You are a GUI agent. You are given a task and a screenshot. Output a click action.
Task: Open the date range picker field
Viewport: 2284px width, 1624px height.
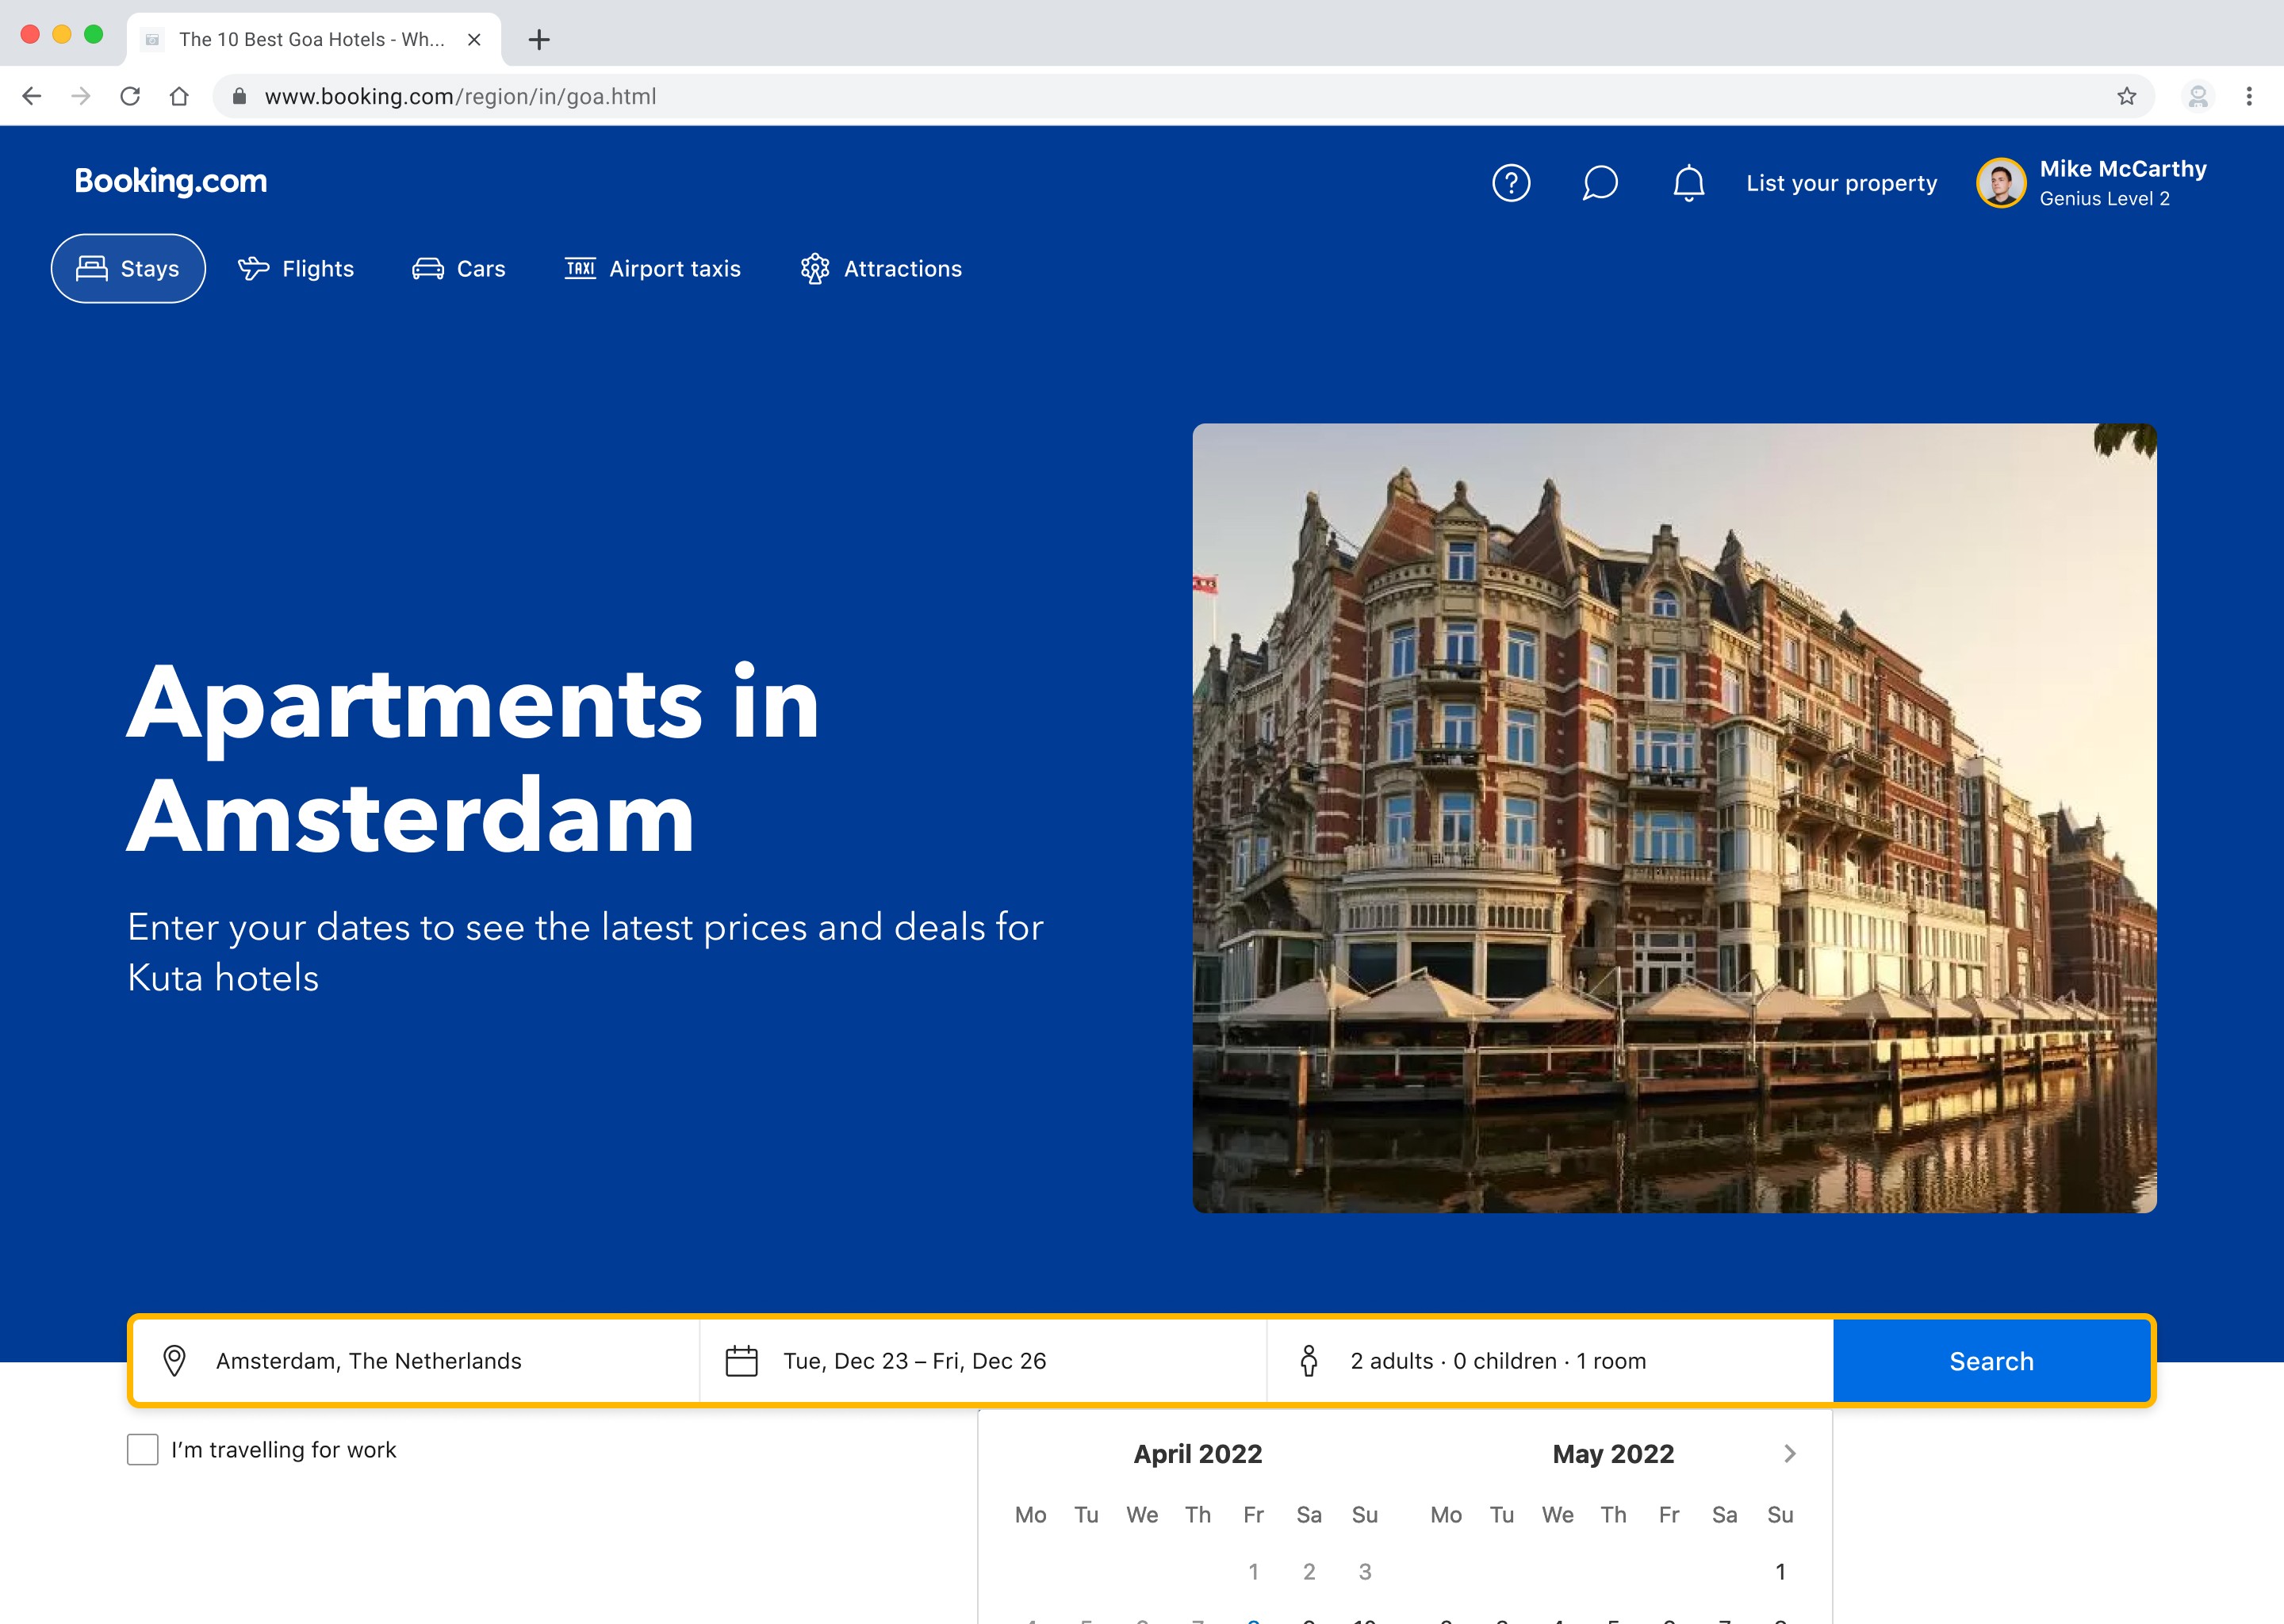point(982,1361)
